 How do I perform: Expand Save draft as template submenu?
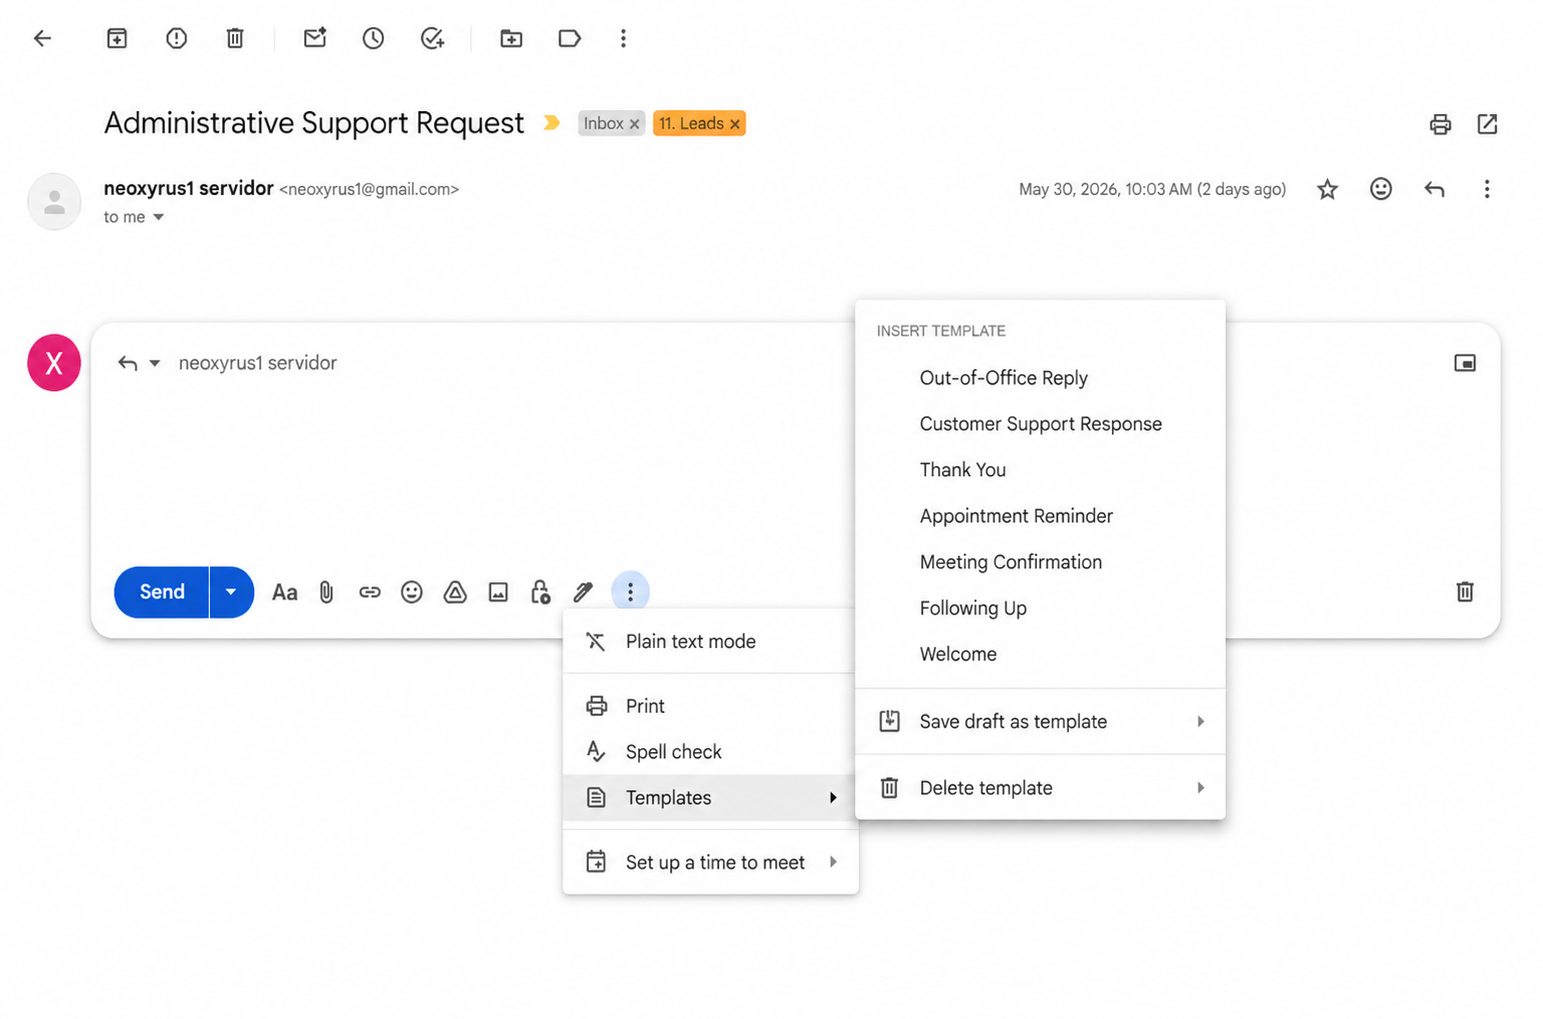click(1040, 722)
